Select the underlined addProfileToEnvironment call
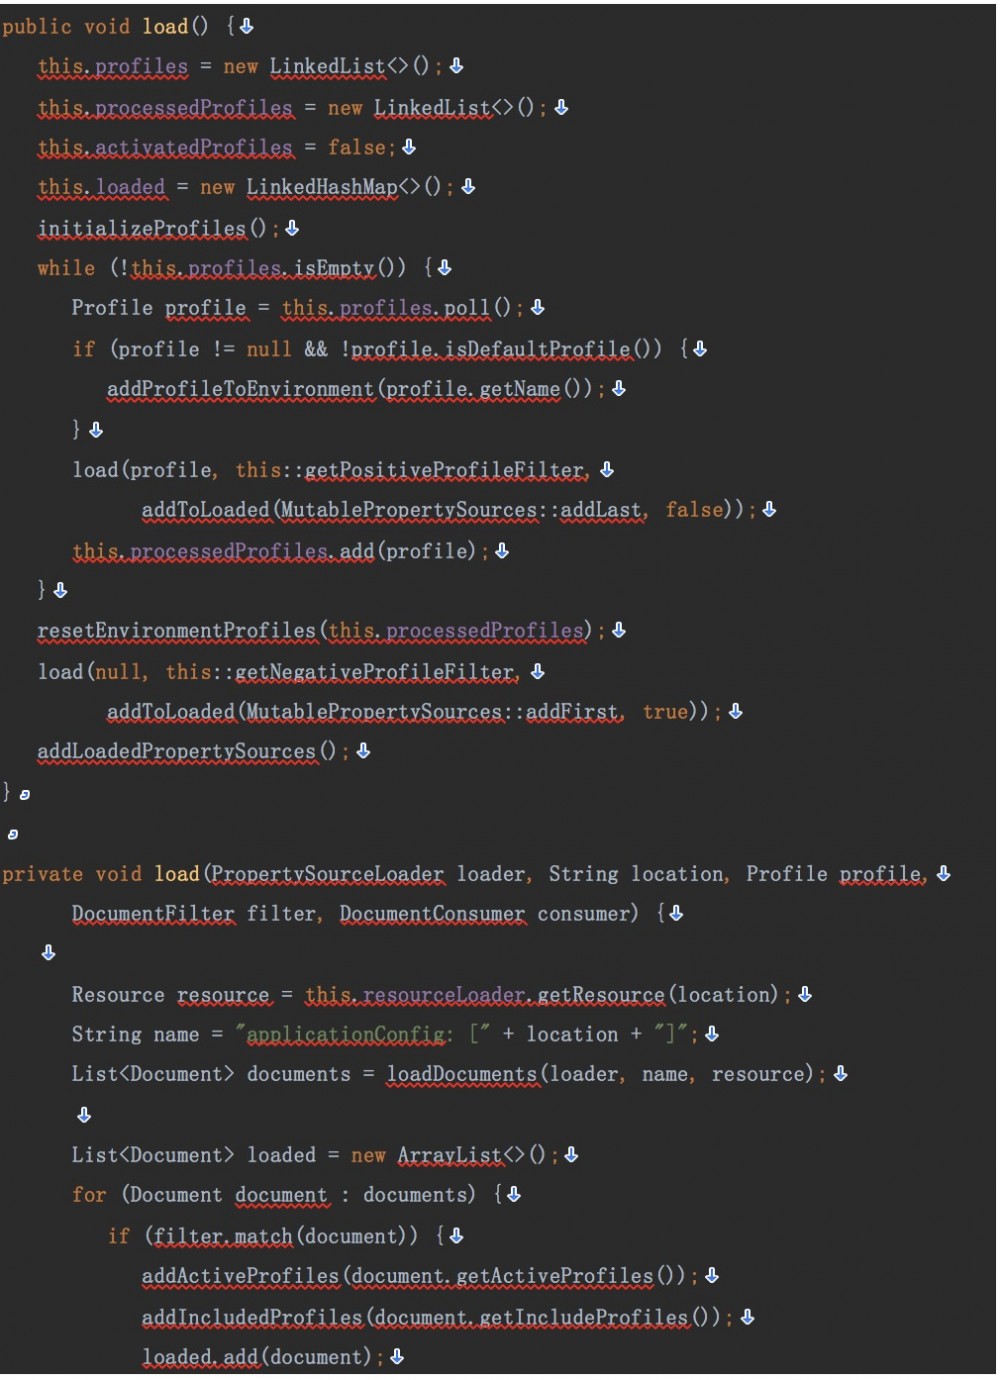Image resolution: width=1000 pixels, height=1380 pixels. pos(240,388)
